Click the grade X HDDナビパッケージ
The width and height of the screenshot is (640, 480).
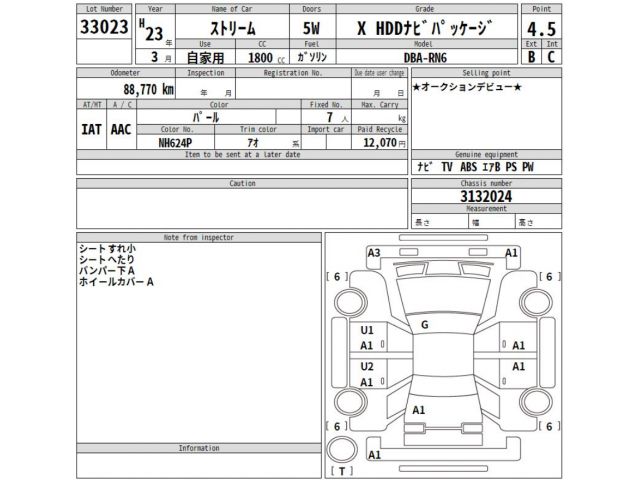point(424,28)
